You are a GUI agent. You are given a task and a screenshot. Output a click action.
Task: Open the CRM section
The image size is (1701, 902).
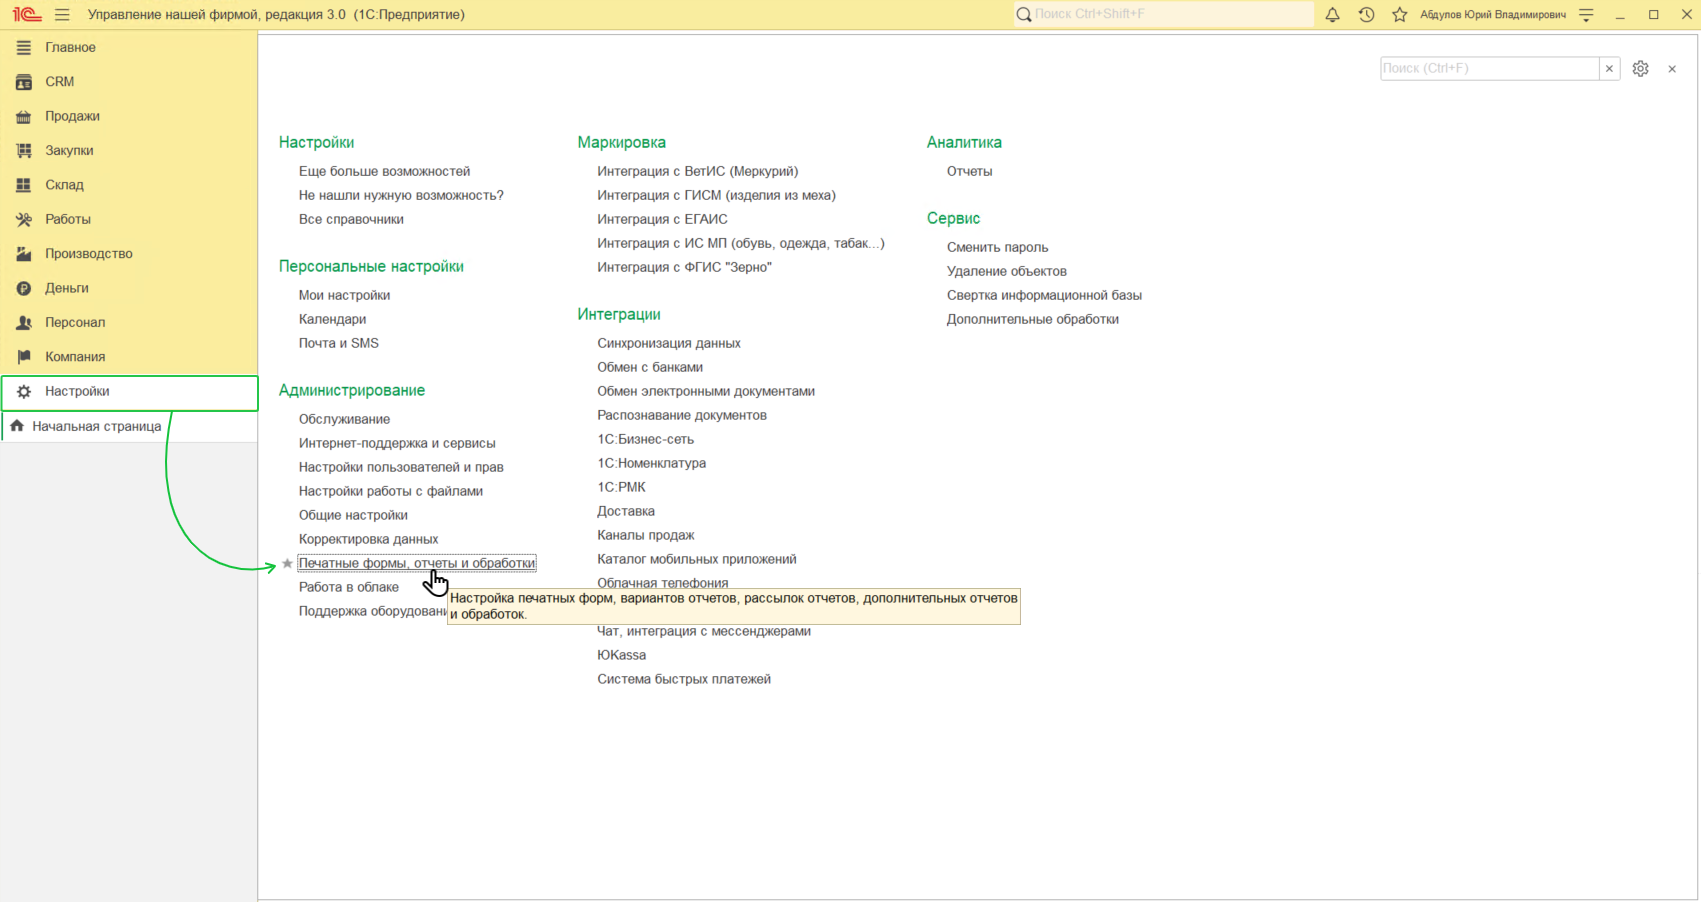pos(129,82)
